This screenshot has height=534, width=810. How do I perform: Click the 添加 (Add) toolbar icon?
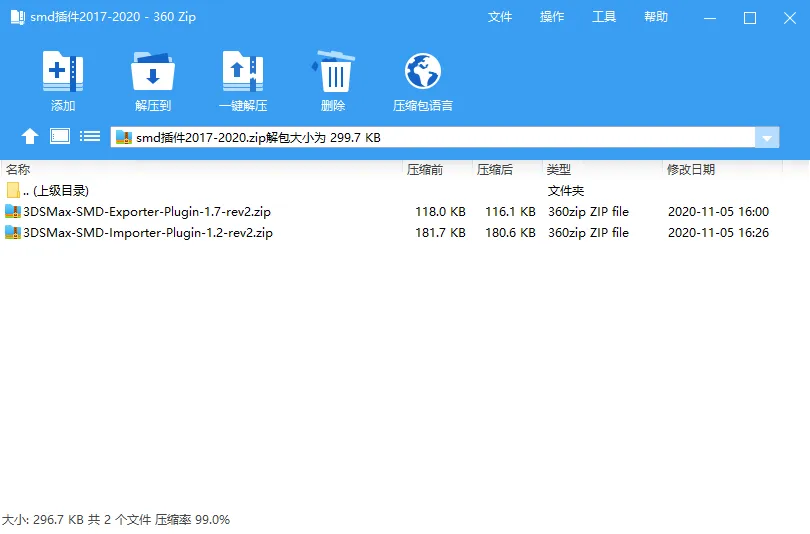point(63,71)
